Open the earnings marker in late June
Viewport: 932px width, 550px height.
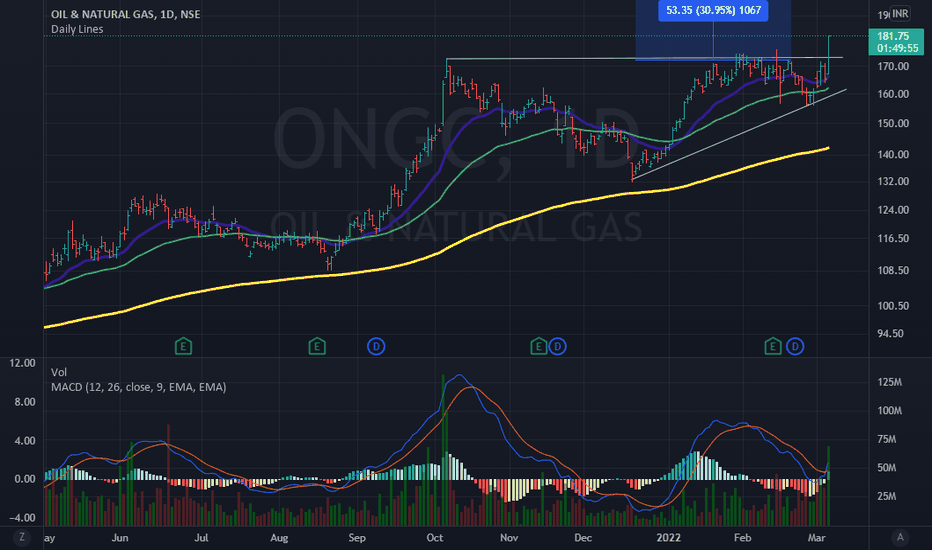click(183, 346)
